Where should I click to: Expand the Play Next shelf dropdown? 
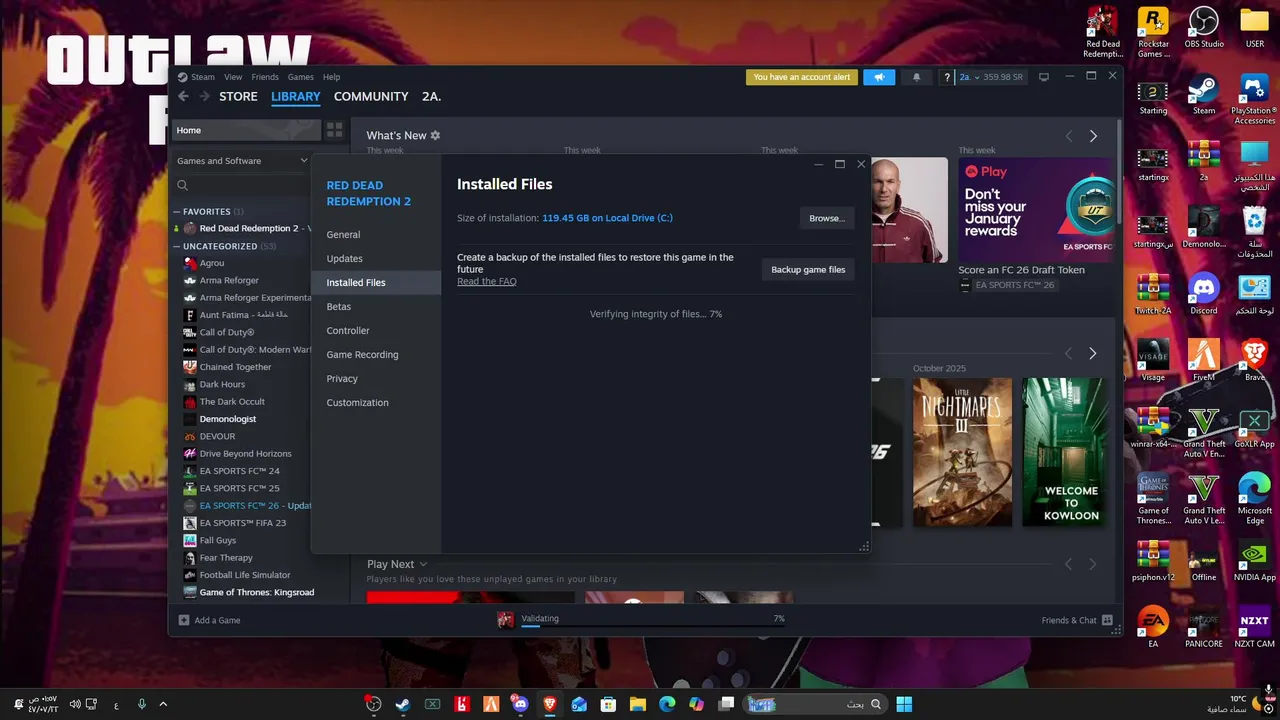[x=423, y=564]
